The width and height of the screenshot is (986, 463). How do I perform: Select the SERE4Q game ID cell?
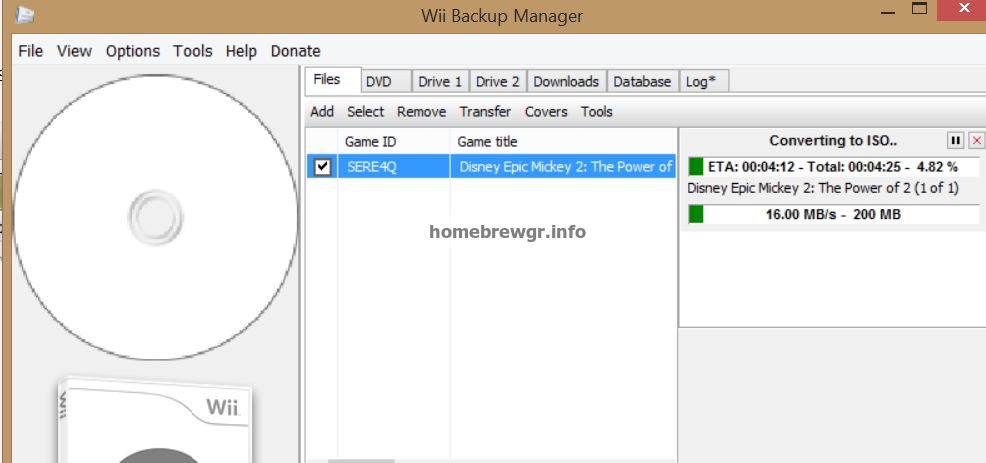click(394, 167)
